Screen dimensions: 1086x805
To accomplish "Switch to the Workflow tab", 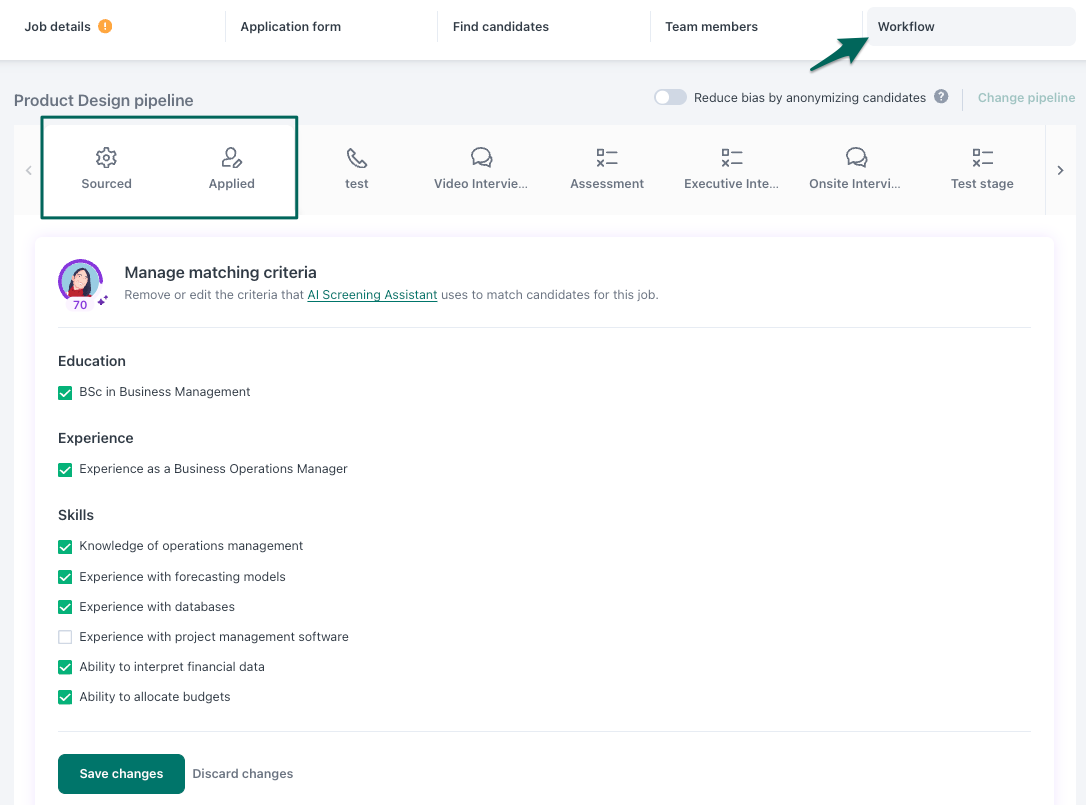I will [x=905, y=26].
